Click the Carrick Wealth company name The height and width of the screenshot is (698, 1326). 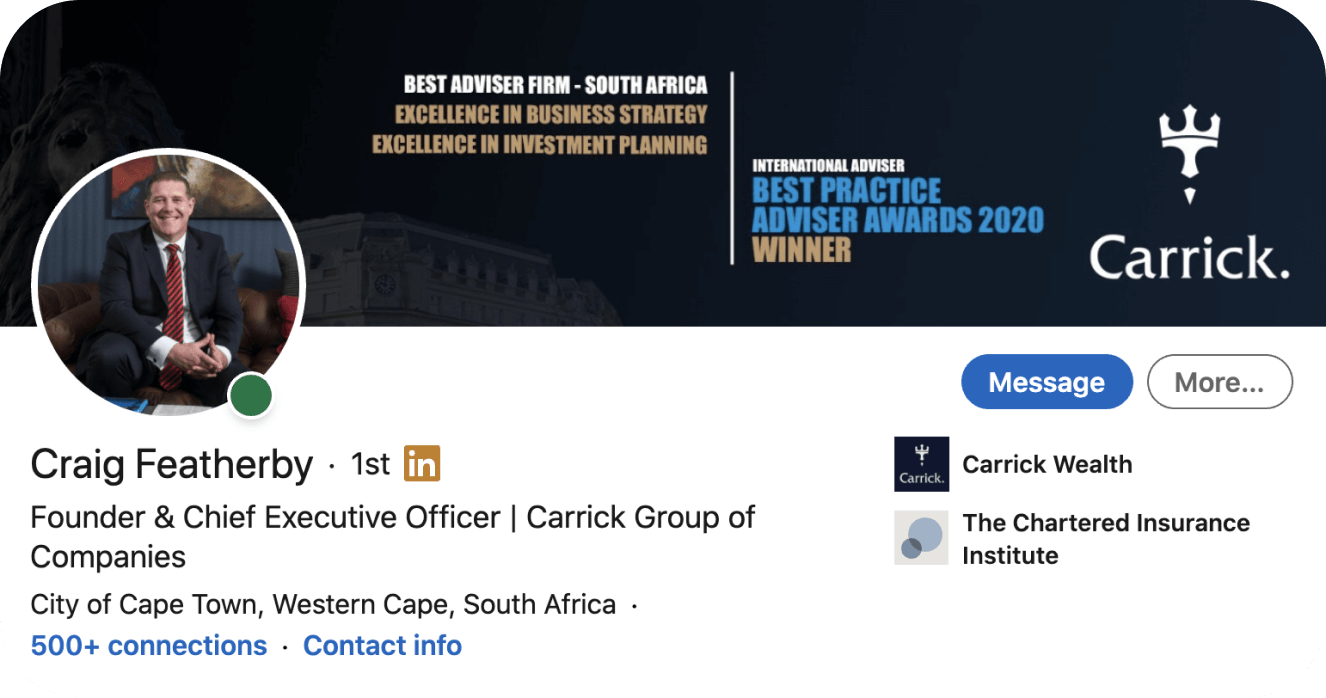pyautogui.click(x=1047, y=464)
